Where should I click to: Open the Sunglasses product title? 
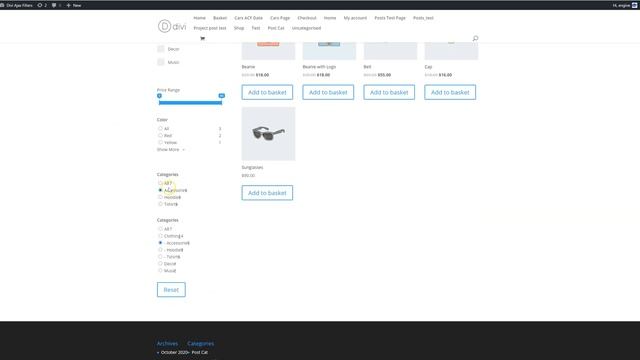[252, 167]
